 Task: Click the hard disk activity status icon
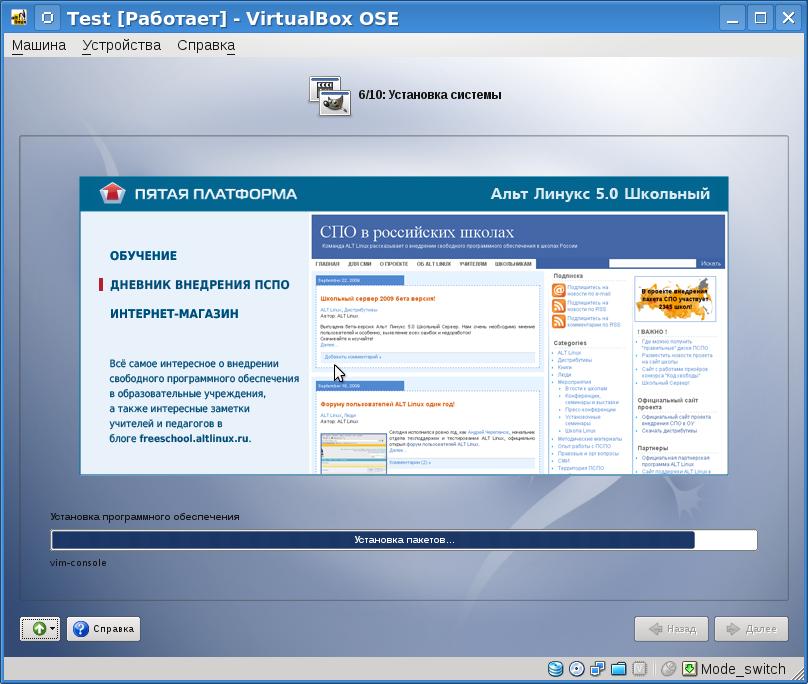[555, 669]
